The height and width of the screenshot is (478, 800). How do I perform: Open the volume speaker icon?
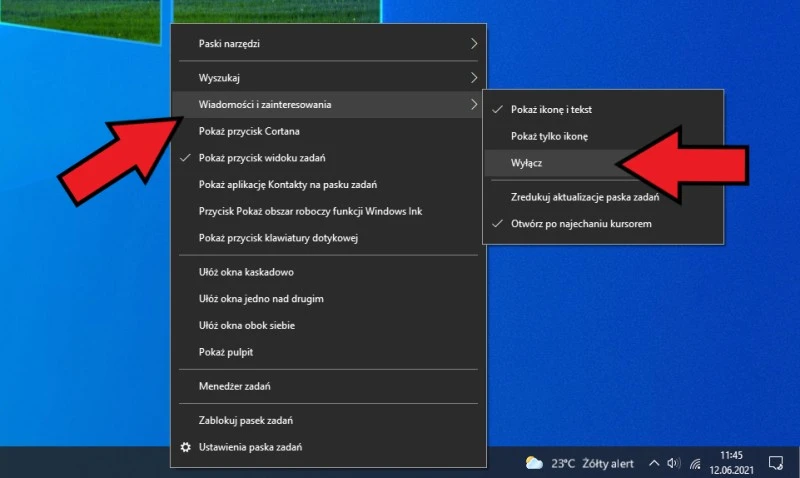673,463
